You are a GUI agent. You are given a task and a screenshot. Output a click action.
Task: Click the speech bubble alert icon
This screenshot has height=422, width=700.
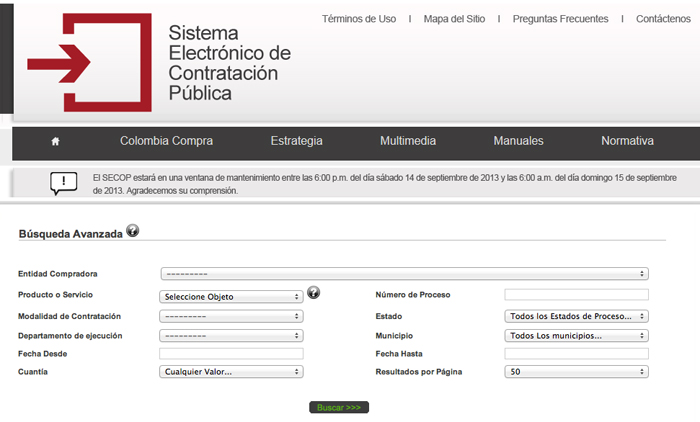tap(63, 182)
